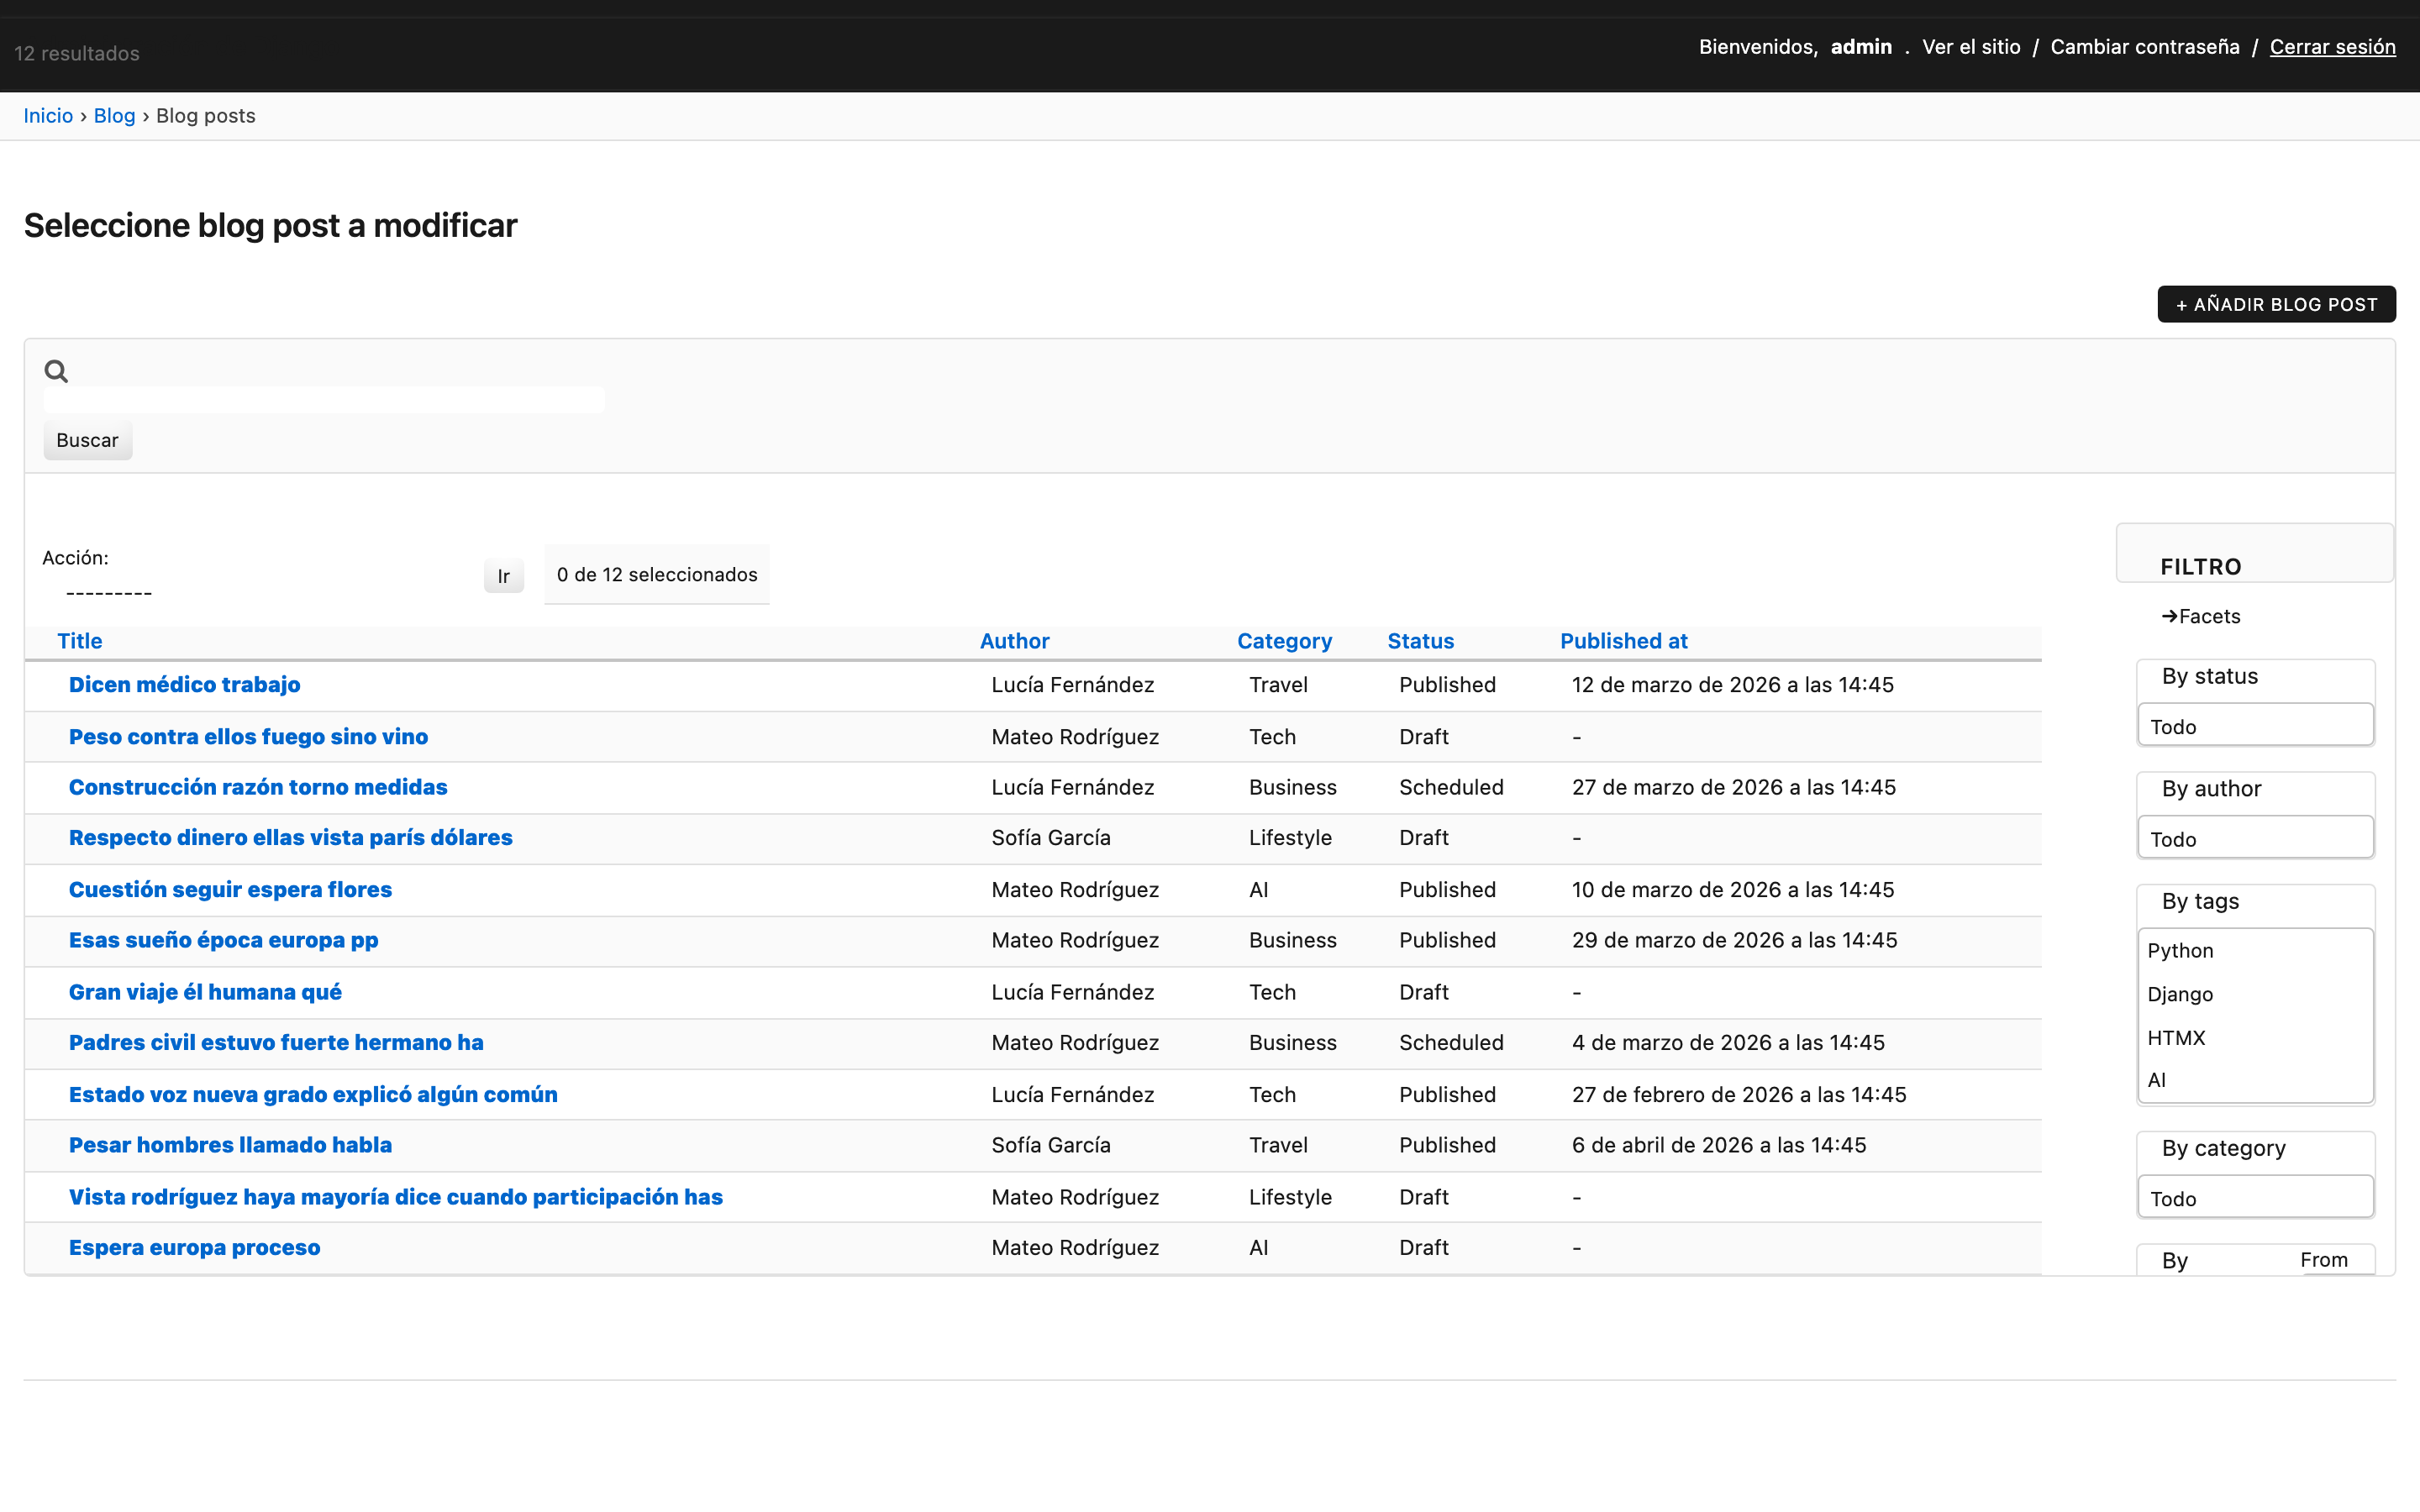Open post 'Padres civil estuvo fuerte hermano ha'
This screenshot has height=1512, width=2420.
click(276, 1043)
